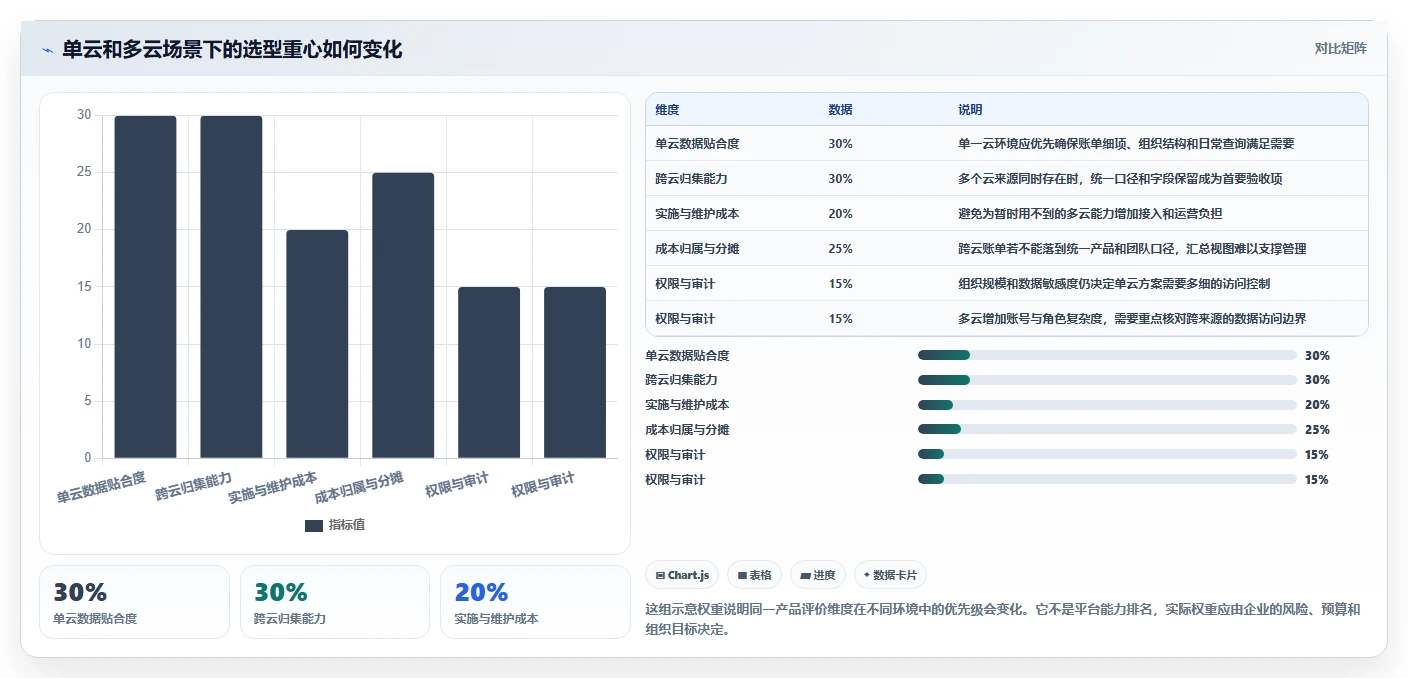The height and width of the screenshot is (678, 1408).
Task: Click the 20% cell in the table
Action: coord(840,214)
